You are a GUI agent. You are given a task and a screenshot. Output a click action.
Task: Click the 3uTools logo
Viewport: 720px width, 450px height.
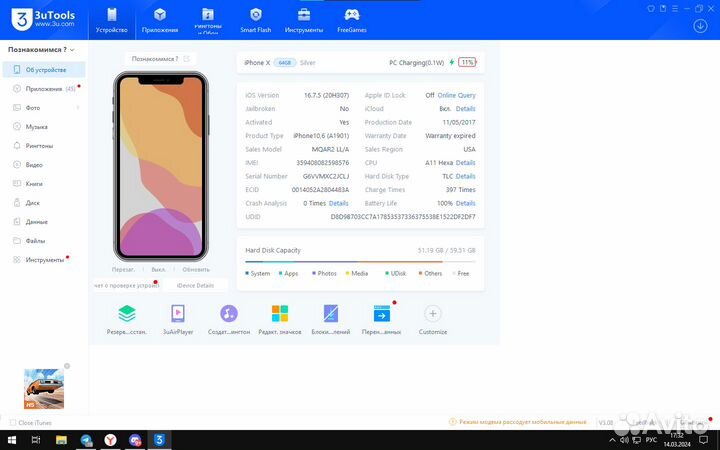(43, 19)
